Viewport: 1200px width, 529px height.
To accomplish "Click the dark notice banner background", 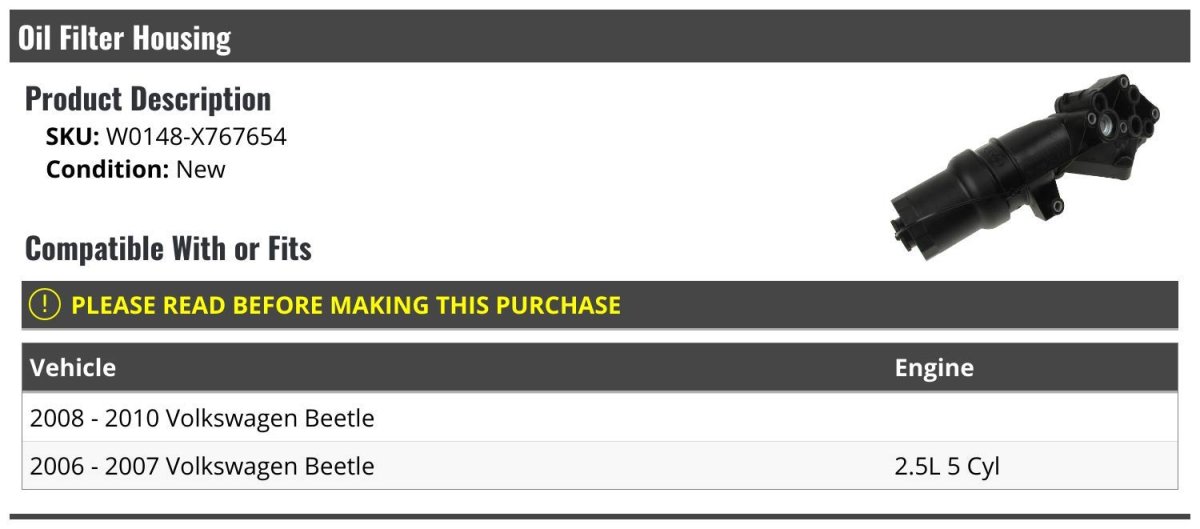I will [x=900, y=305].
